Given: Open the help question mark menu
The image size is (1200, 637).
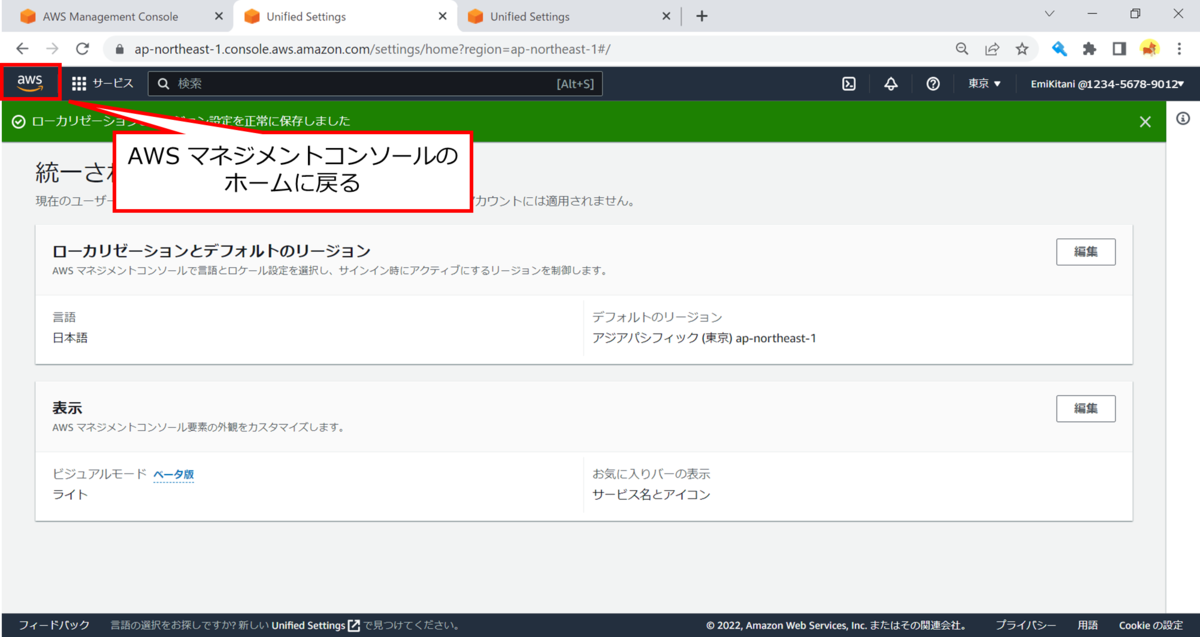Looking at the screenshot, I should pyautogui.click(x=933, y=84).
